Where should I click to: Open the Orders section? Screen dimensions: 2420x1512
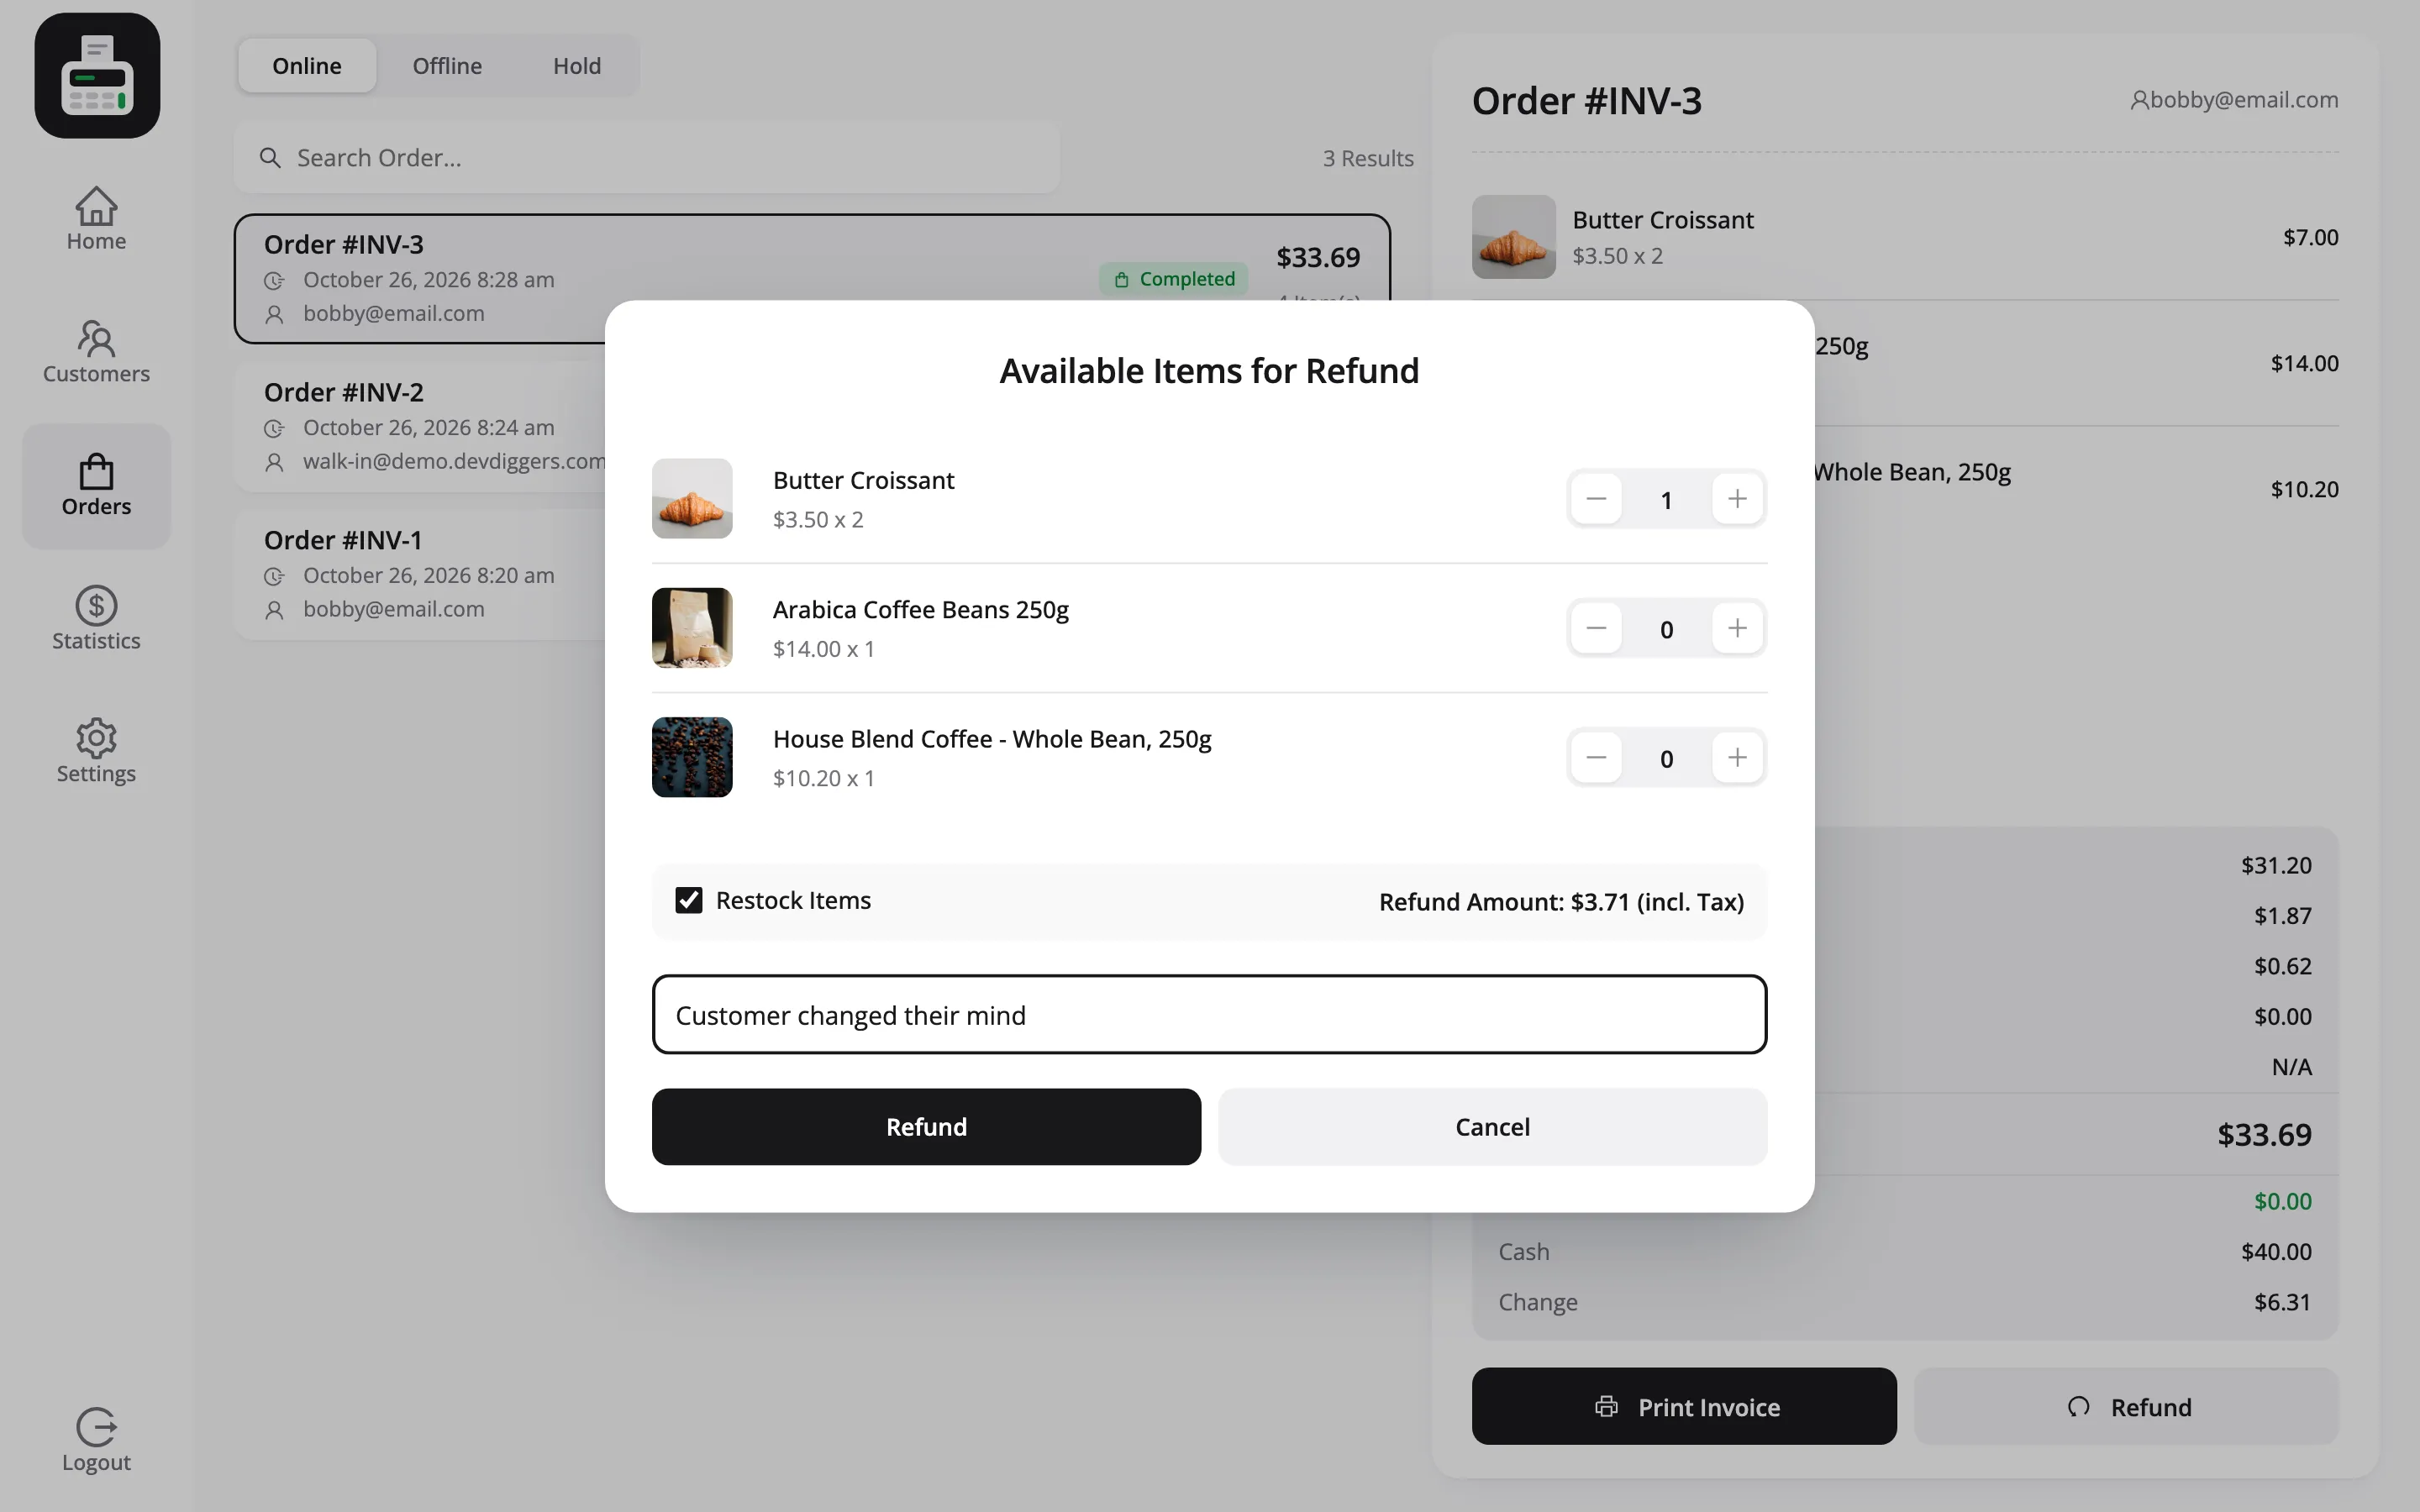point(96,486)
